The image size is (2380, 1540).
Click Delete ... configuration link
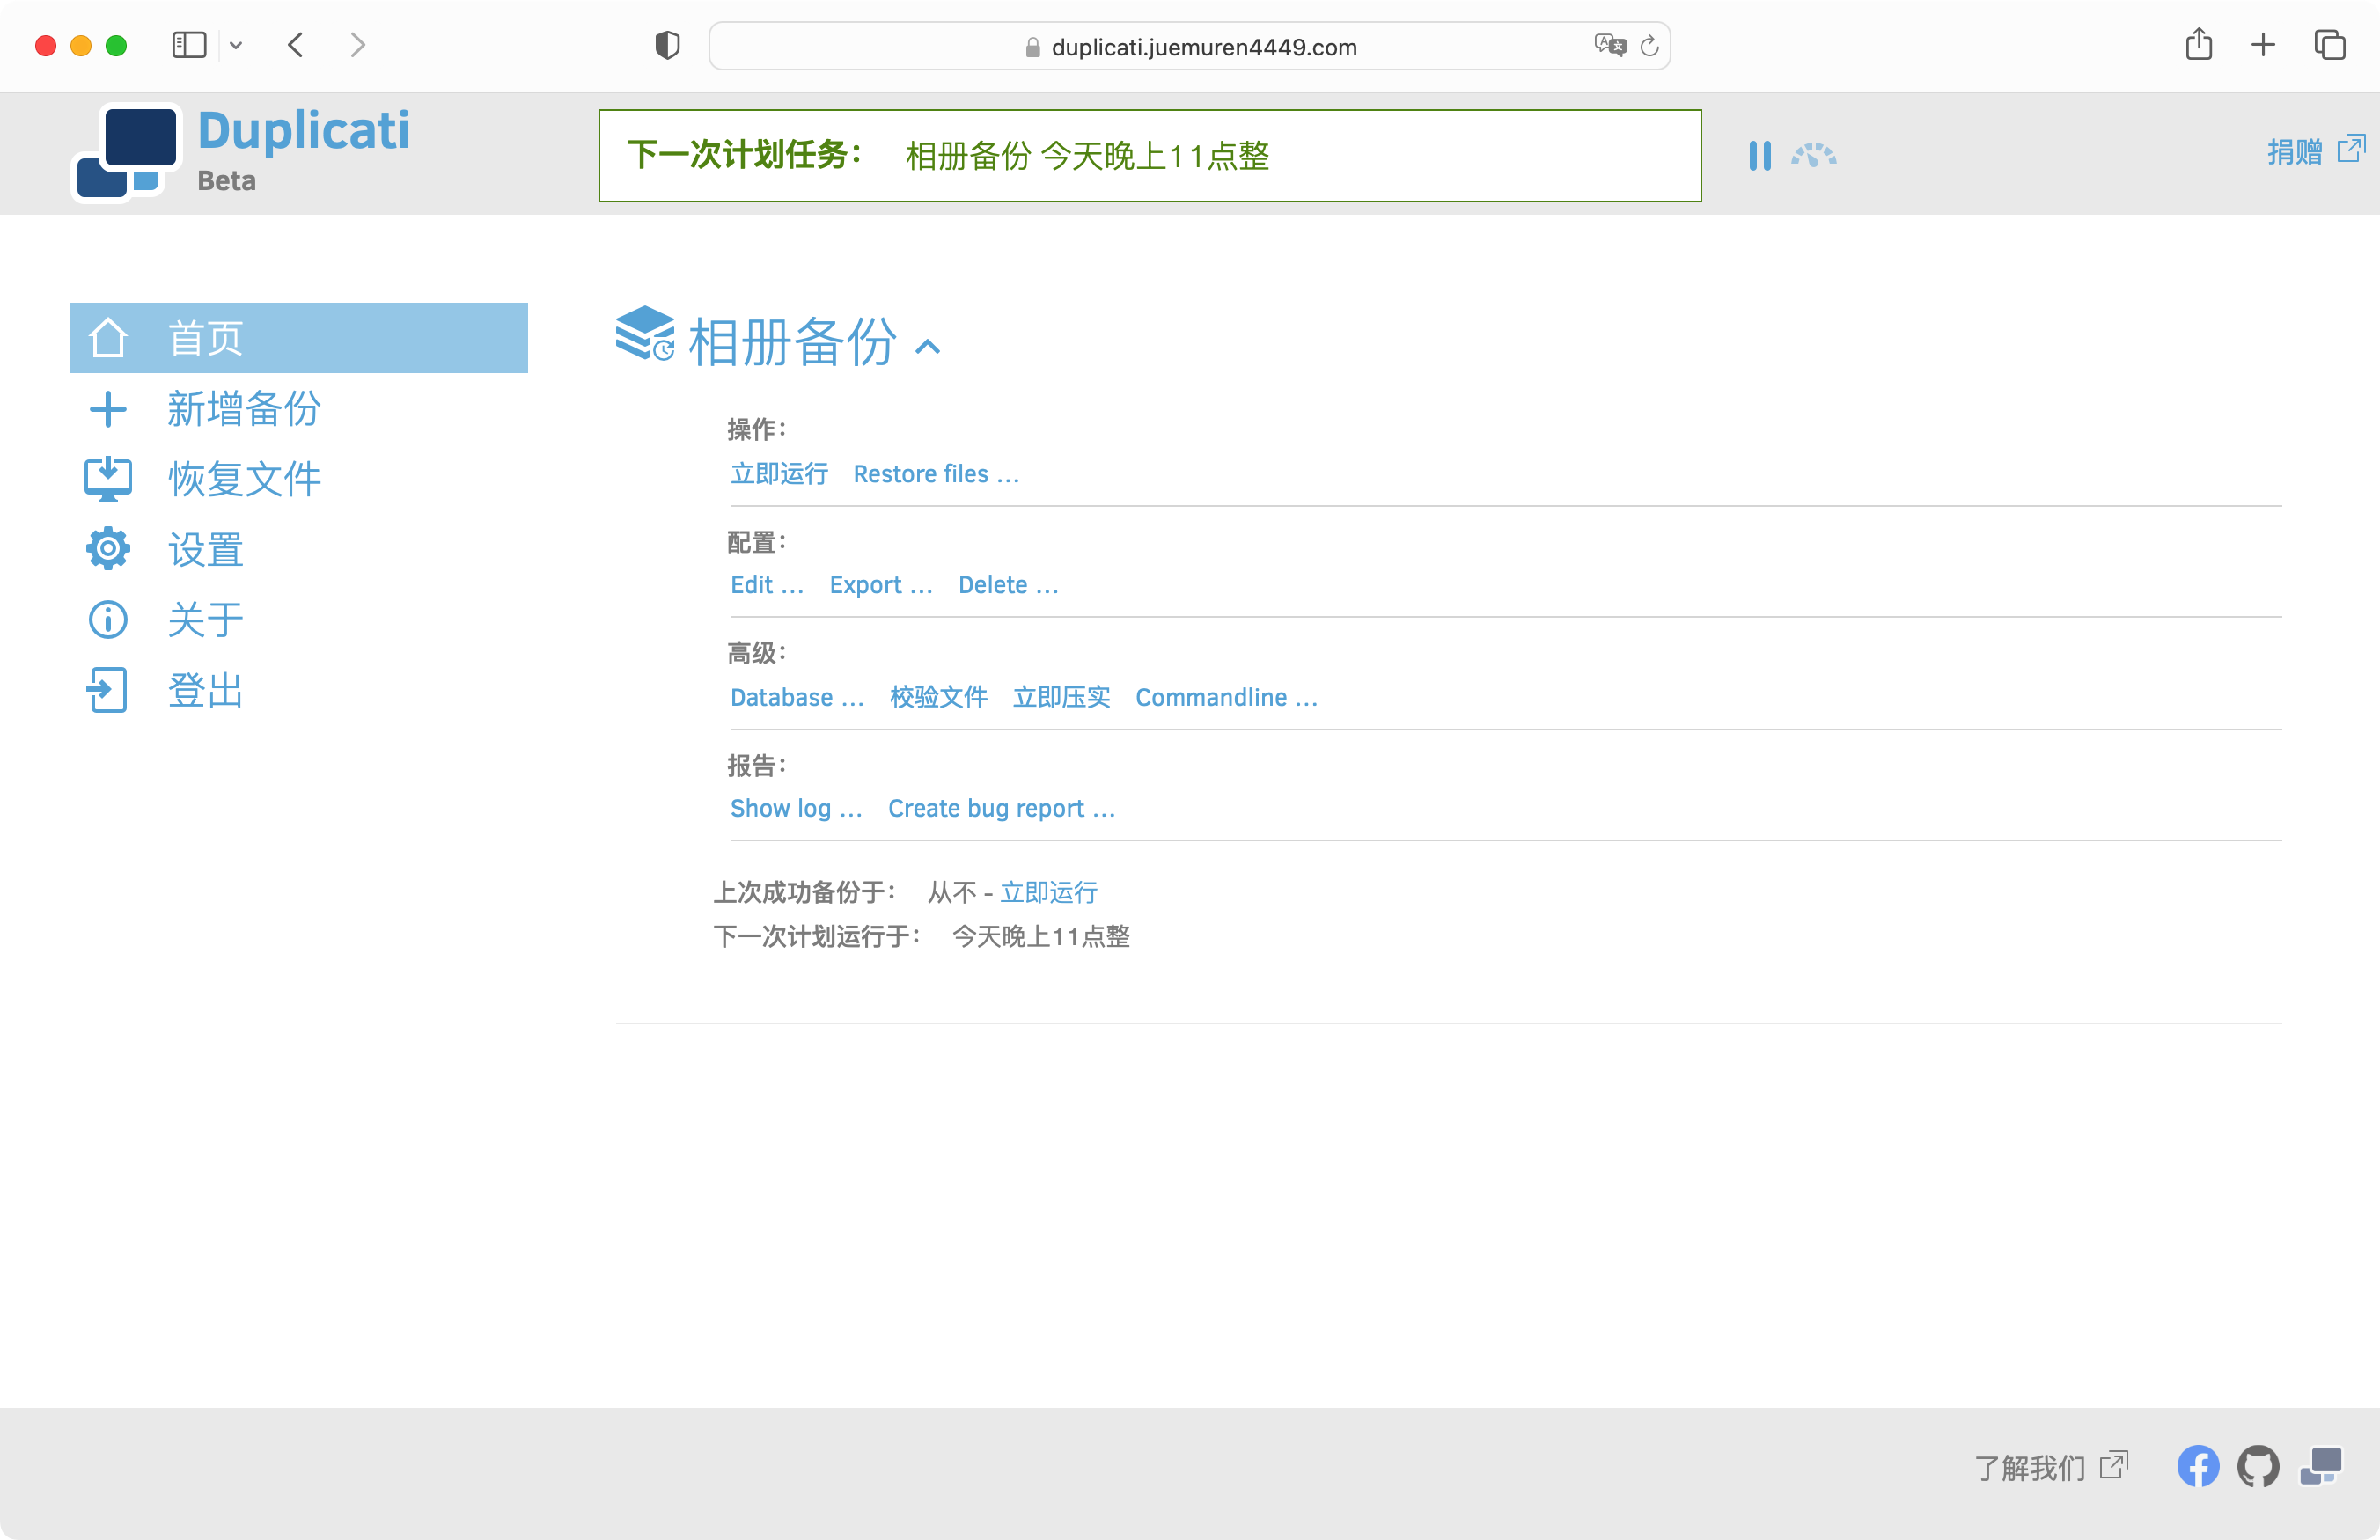1008,585
